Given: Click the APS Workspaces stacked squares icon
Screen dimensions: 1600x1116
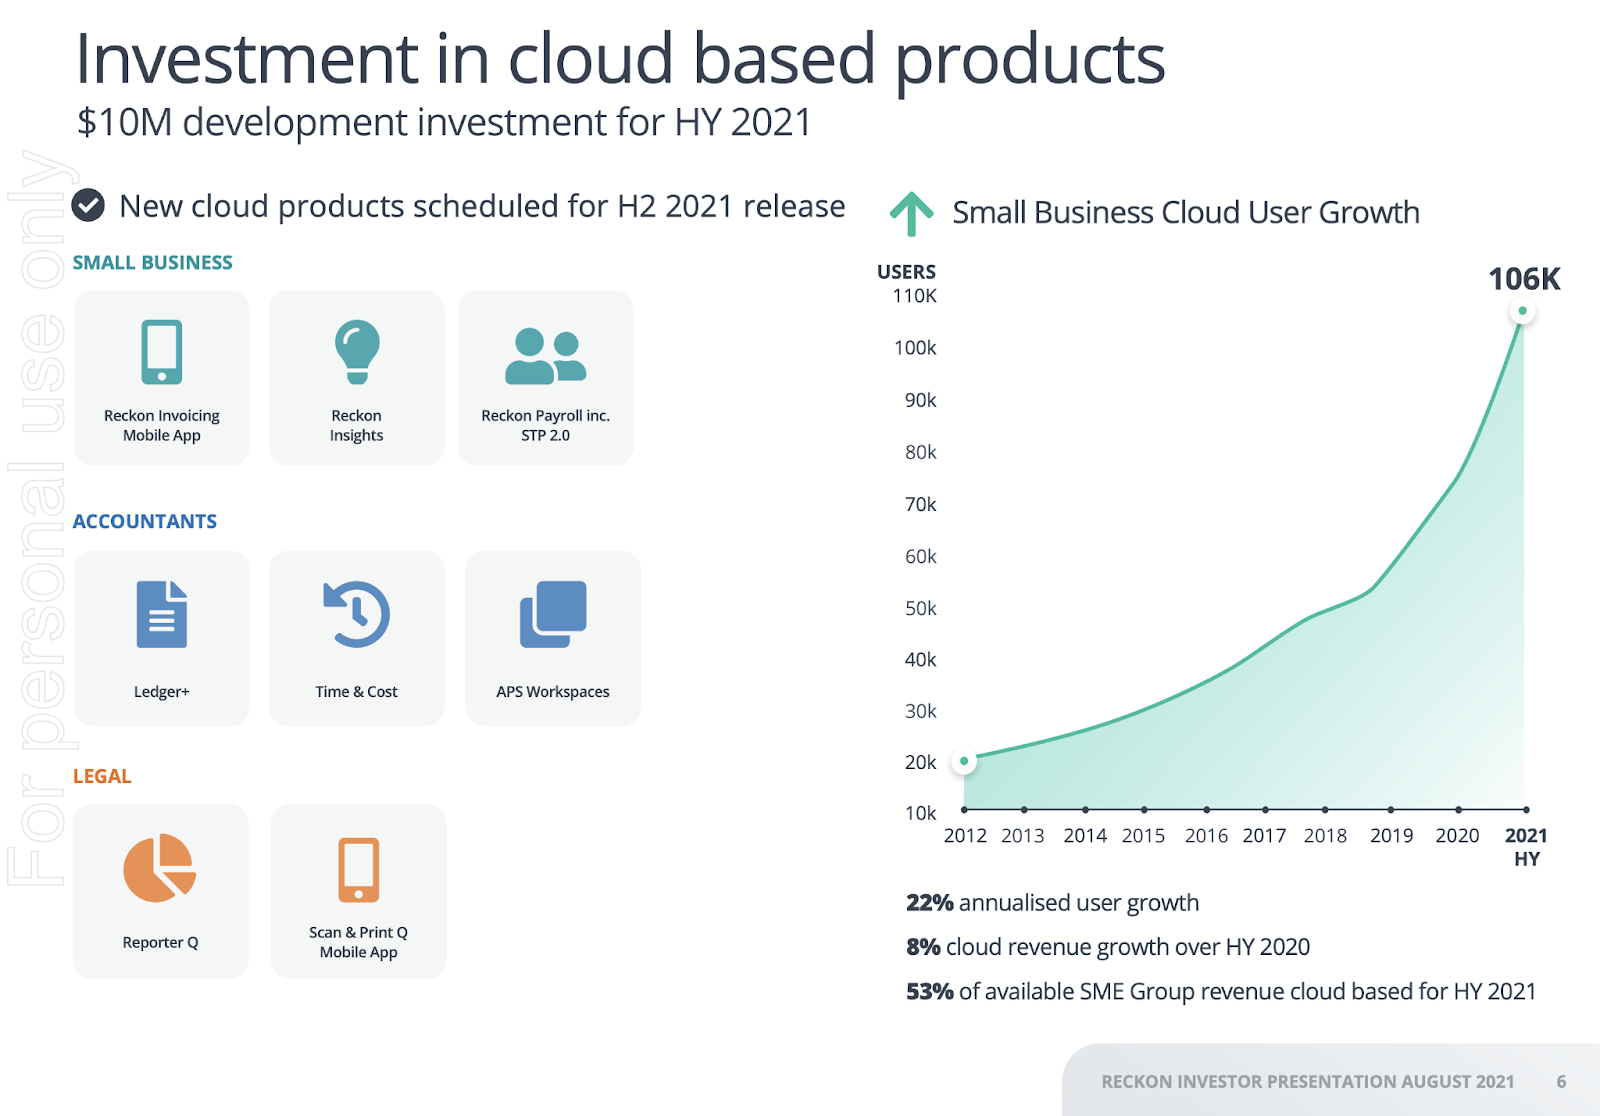Looking at the screenshot, I should 553,614.
